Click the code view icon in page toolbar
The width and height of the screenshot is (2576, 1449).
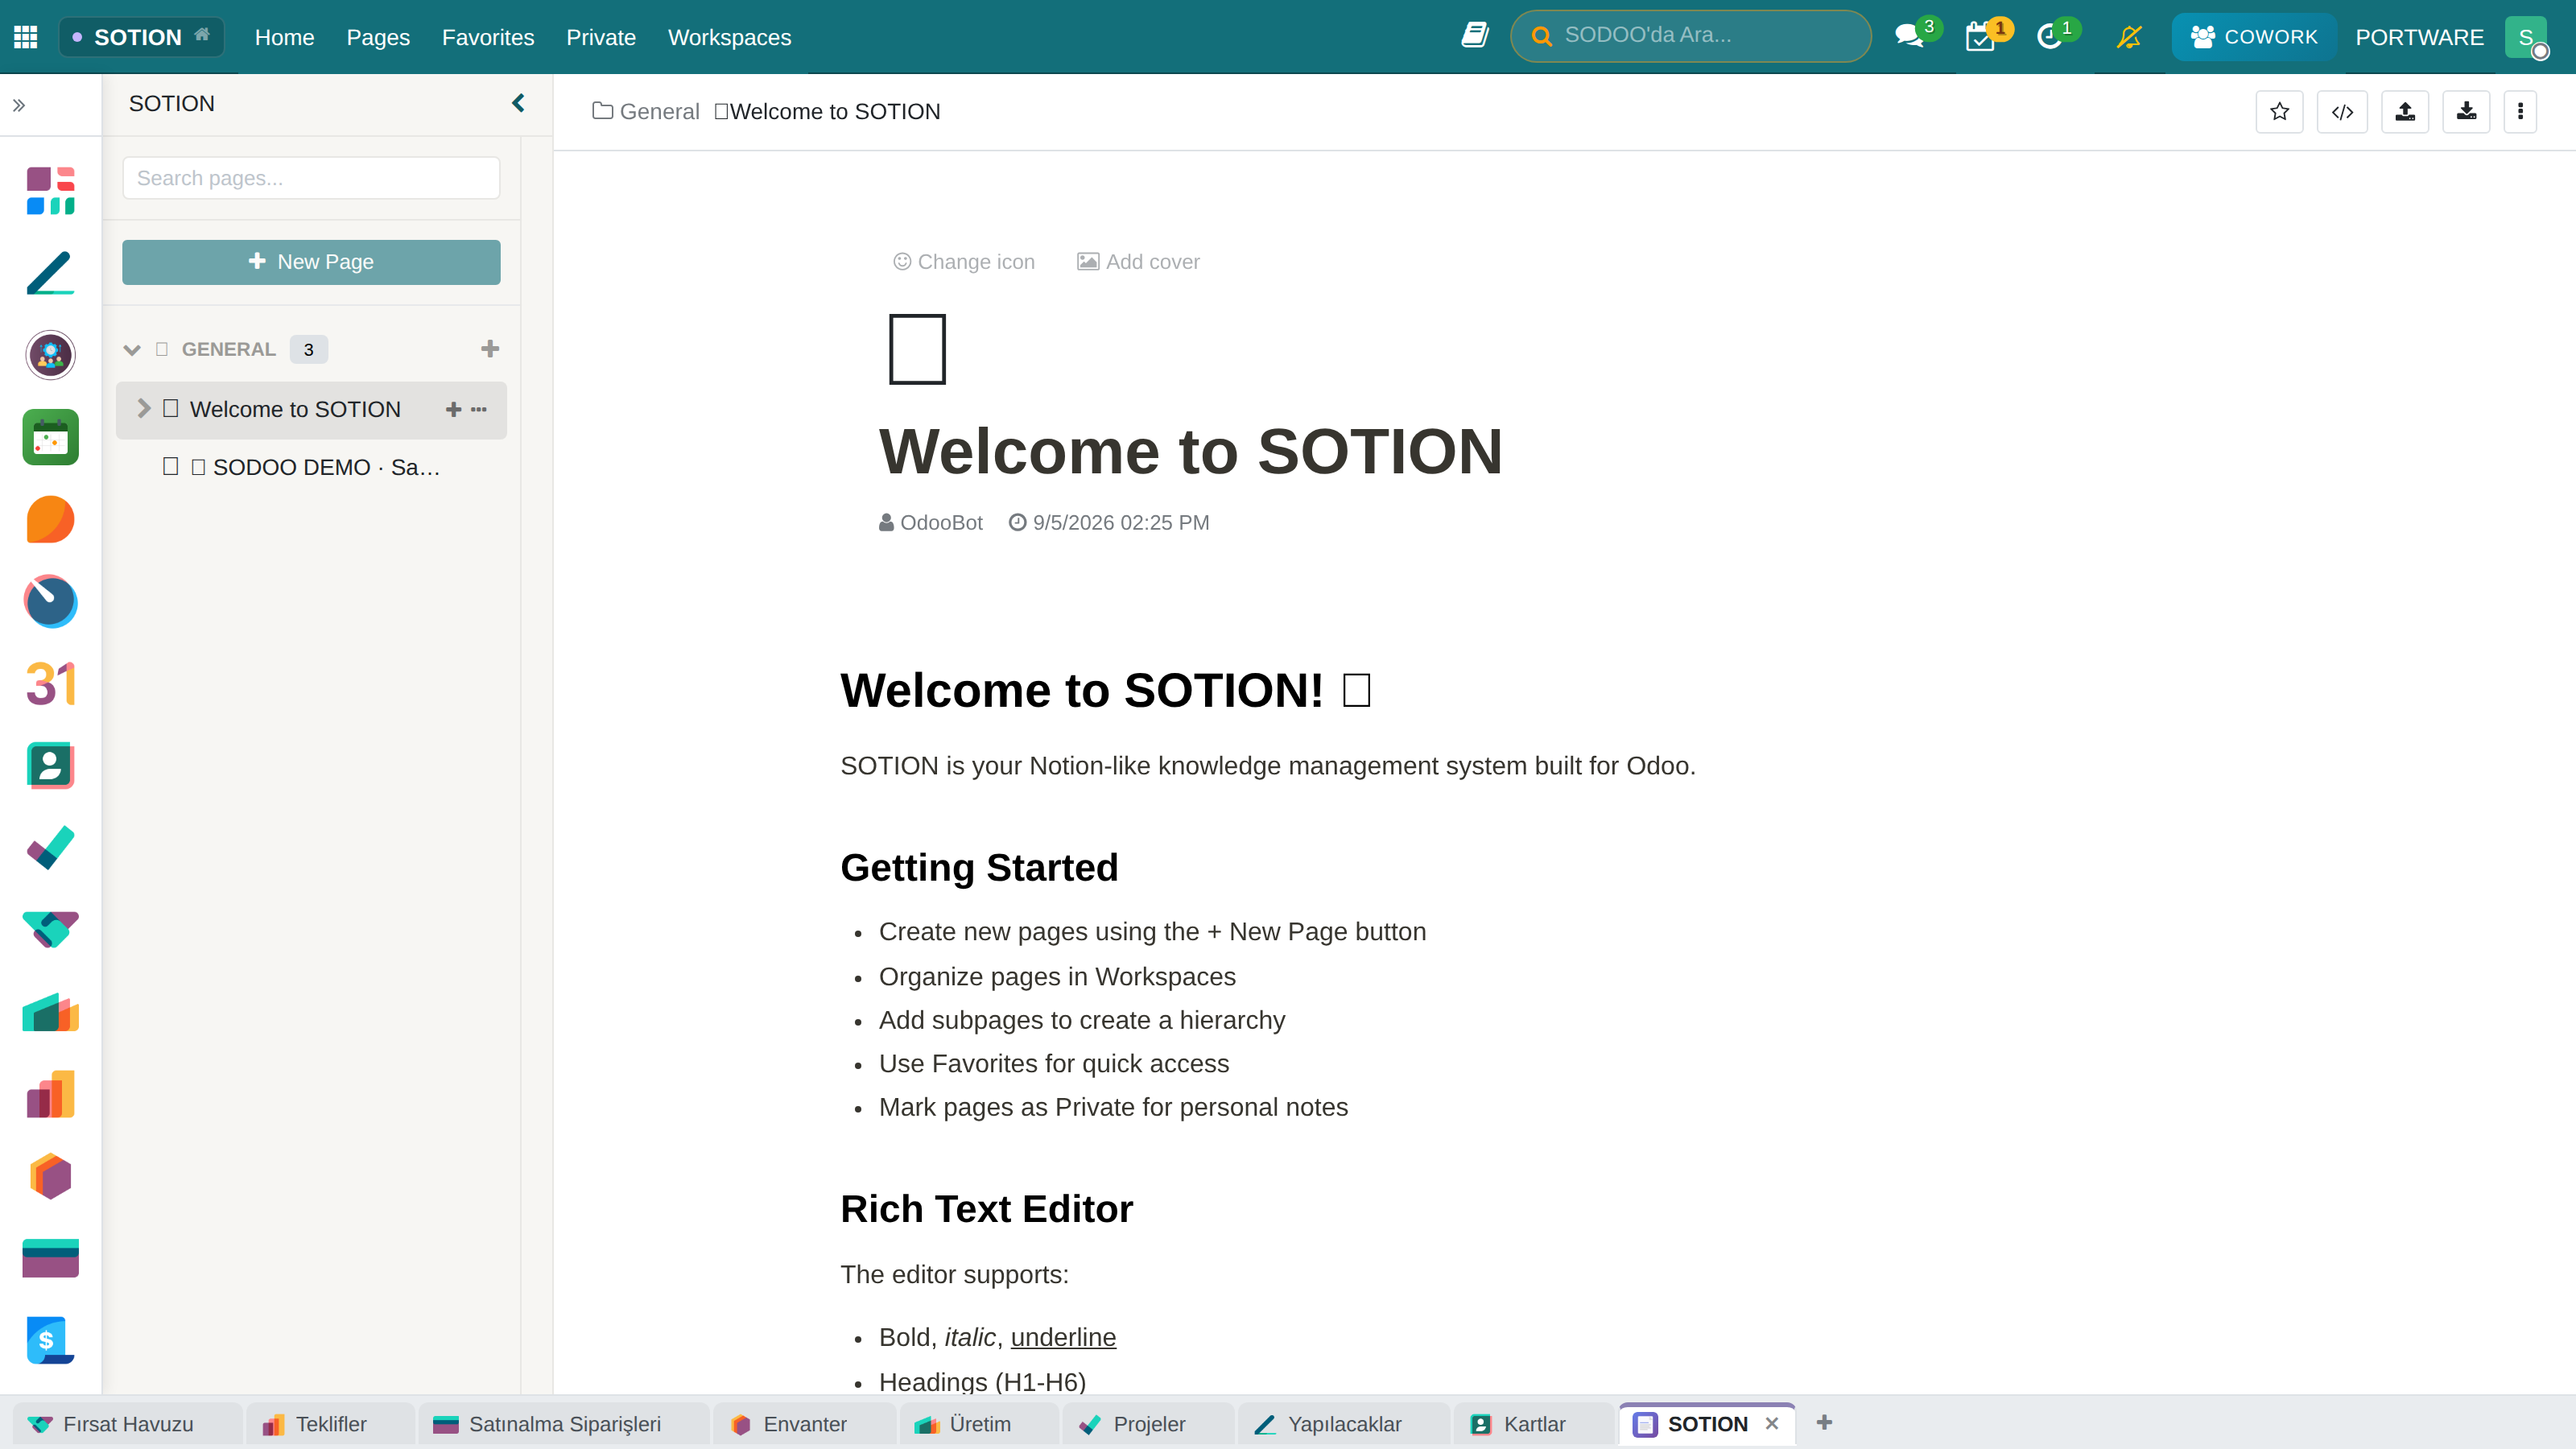(x=2342, y=112)
